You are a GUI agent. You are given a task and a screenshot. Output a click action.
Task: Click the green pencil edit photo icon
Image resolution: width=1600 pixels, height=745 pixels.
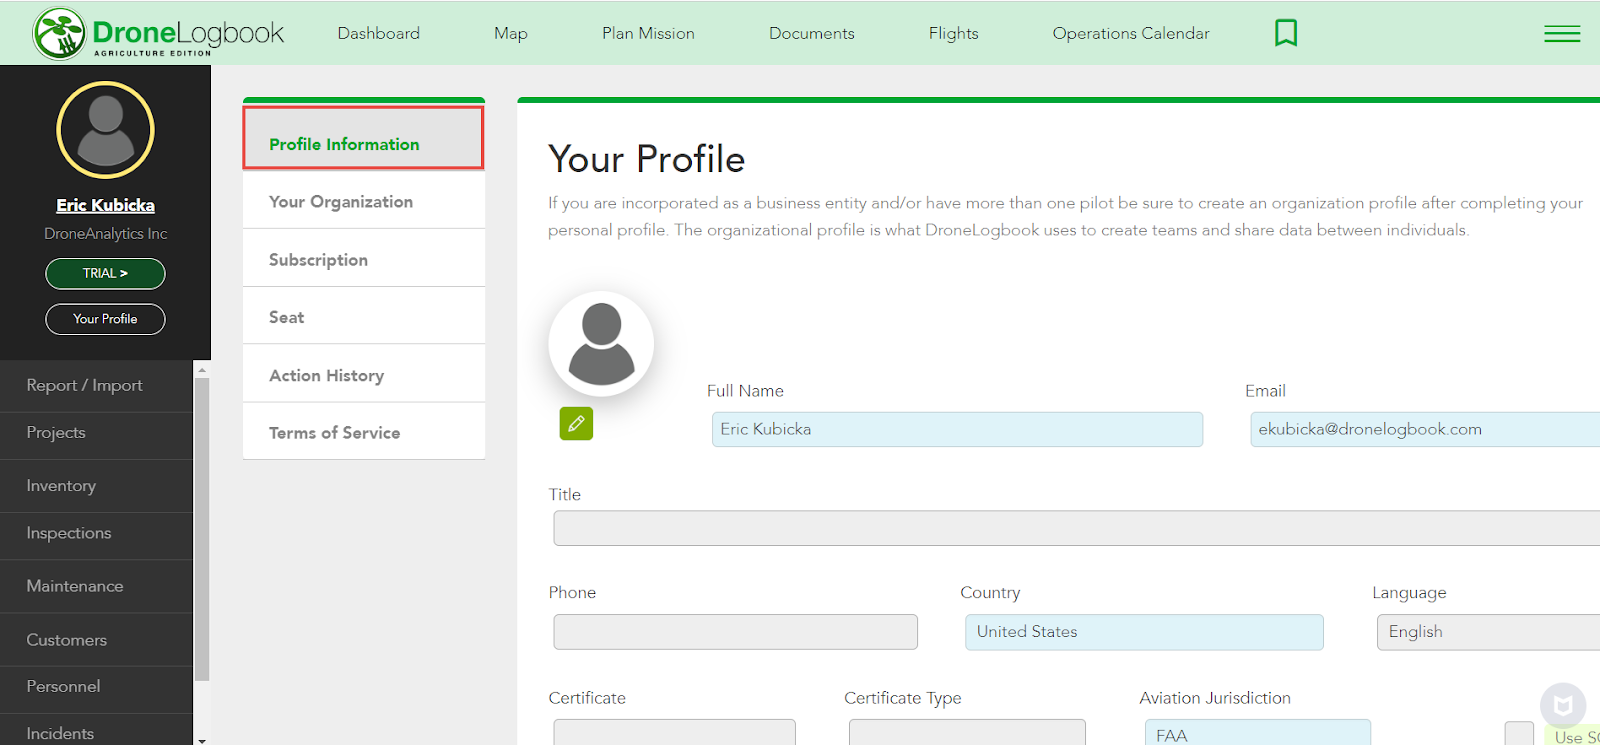(x=576, y=424)
